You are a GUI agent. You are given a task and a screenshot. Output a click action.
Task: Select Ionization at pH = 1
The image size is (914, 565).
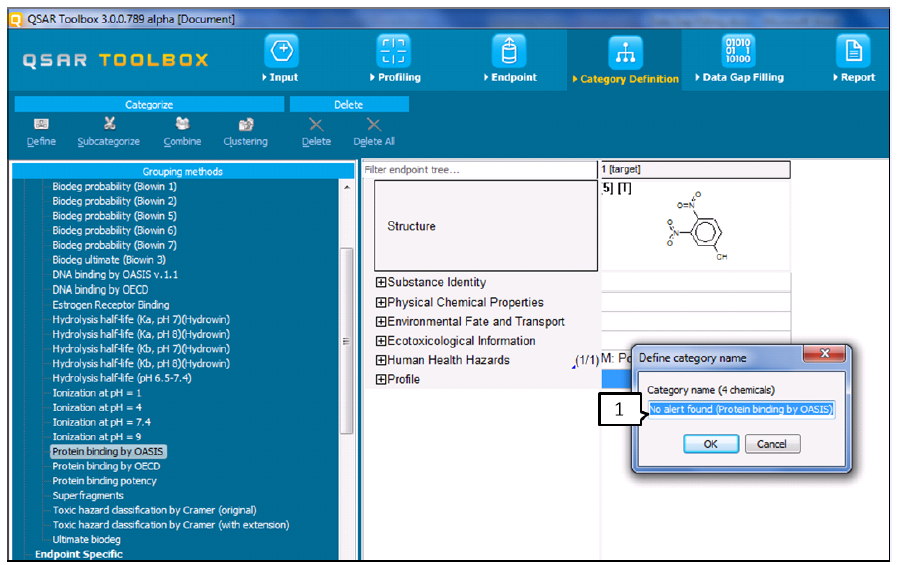[x=97, y=393]
